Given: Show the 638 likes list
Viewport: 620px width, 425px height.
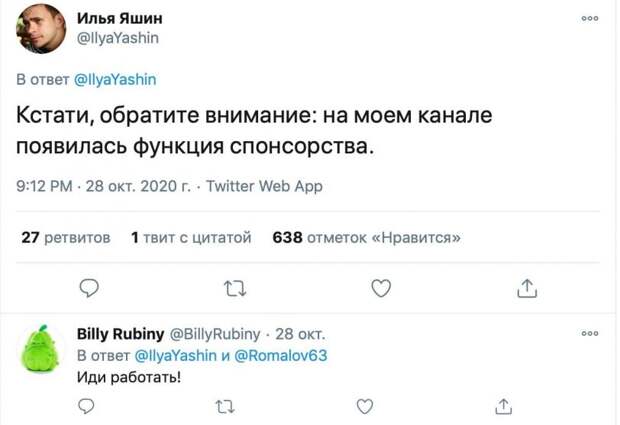Looking at the screenshot, I should (x=366, y=239).
